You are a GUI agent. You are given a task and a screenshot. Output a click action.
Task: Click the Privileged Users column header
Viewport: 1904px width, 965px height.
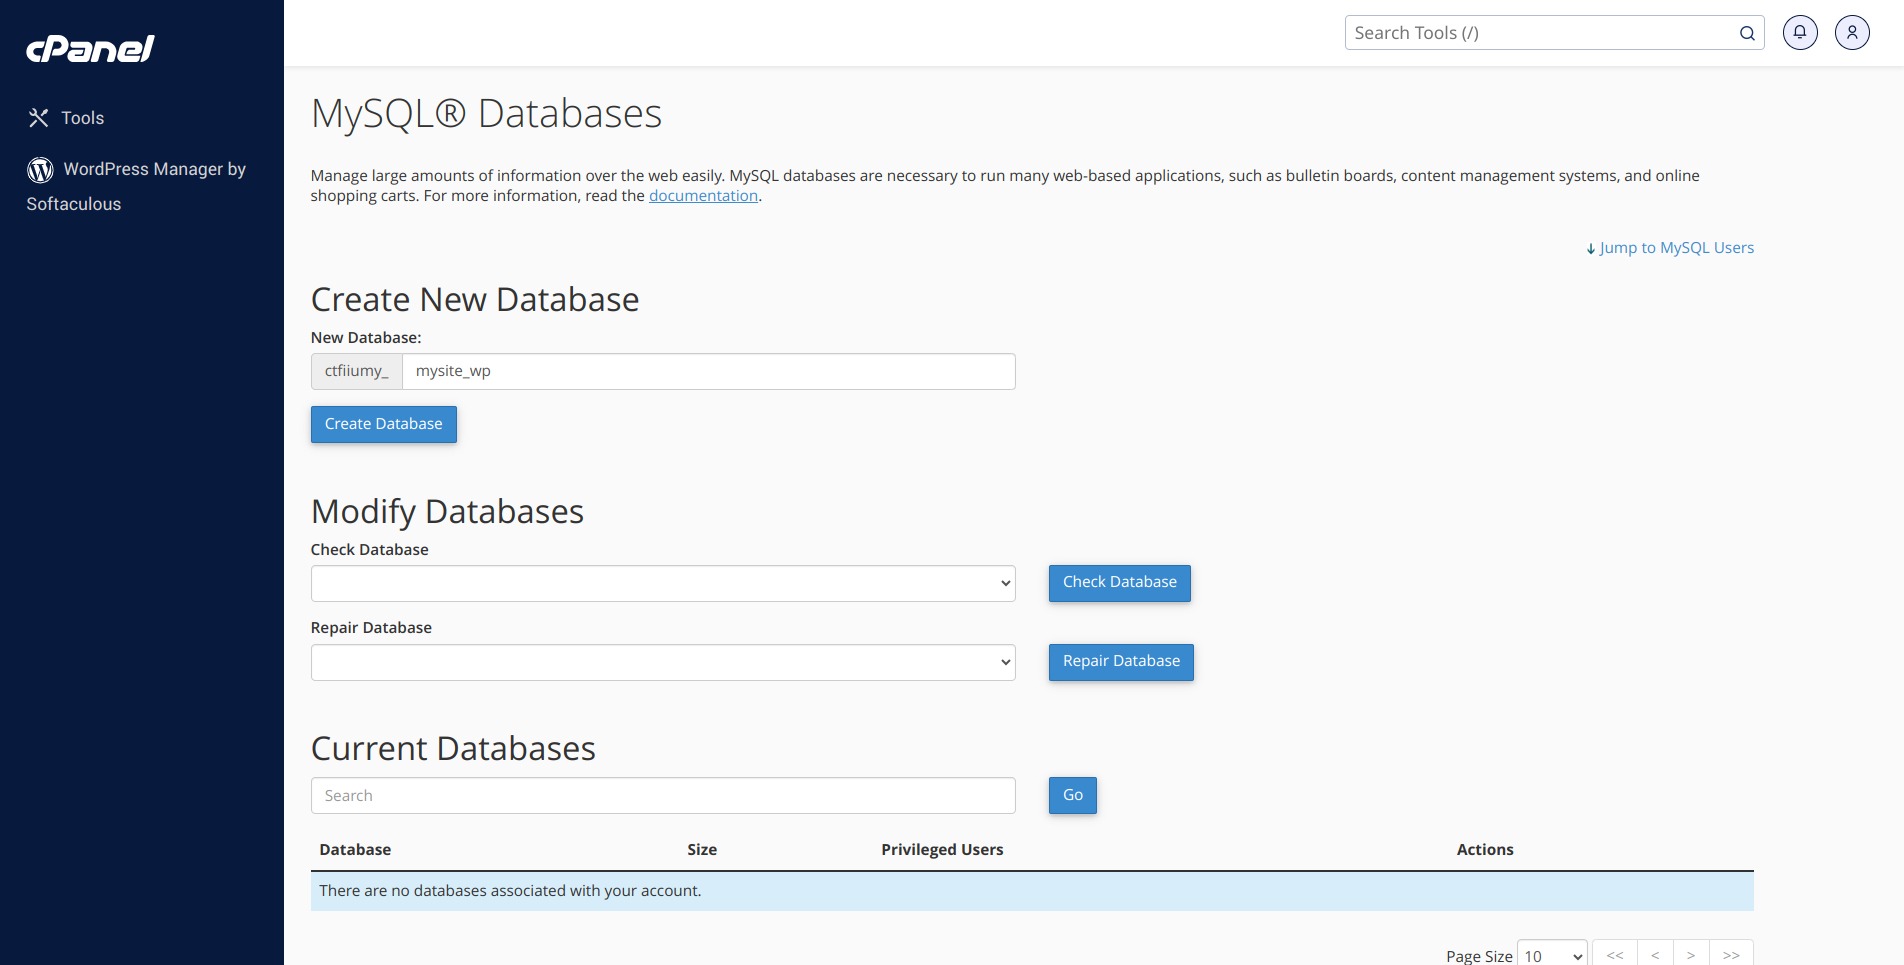tap(942, 850)
